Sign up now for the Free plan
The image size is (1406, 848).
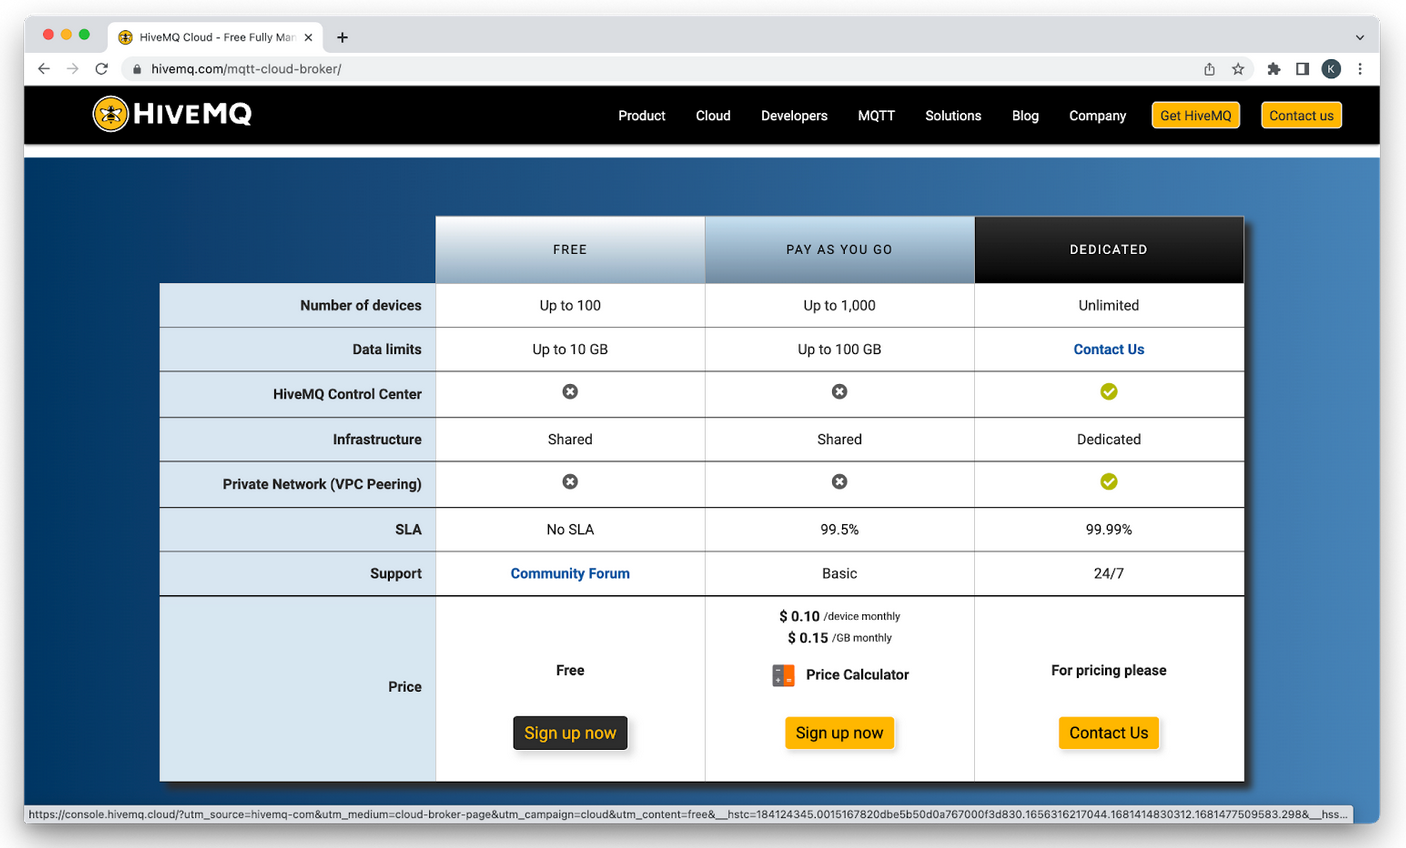coord(570,732)
